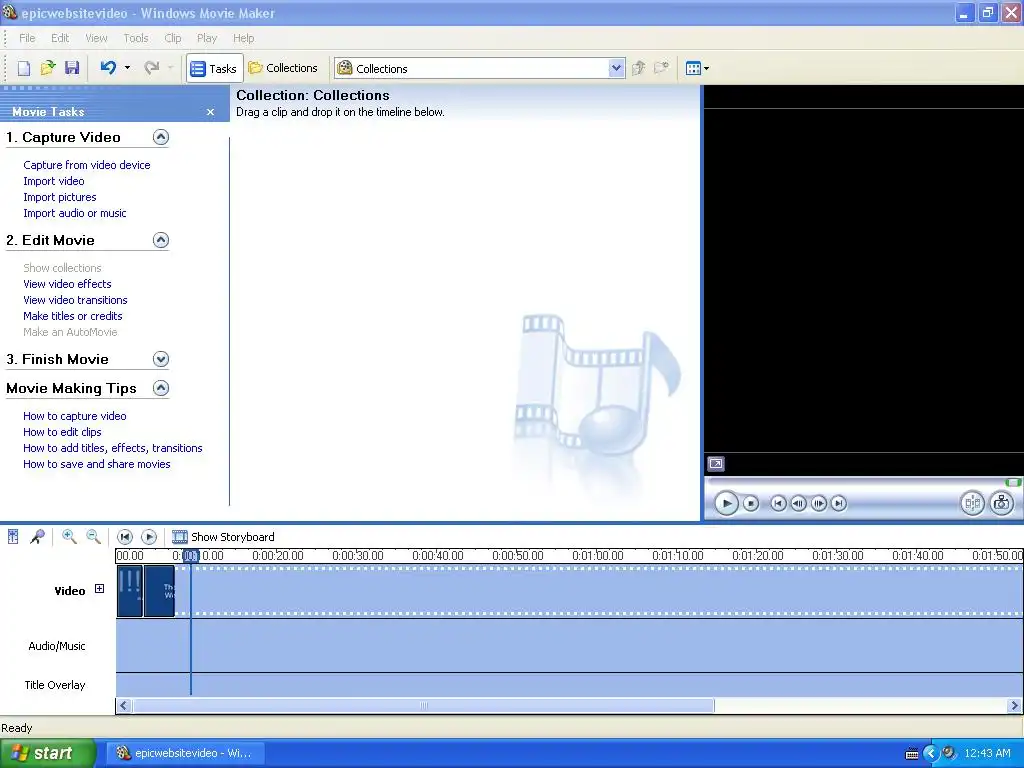Click Capture from video device link
This screenshot has height=768, width=1024.
[87, 165]
